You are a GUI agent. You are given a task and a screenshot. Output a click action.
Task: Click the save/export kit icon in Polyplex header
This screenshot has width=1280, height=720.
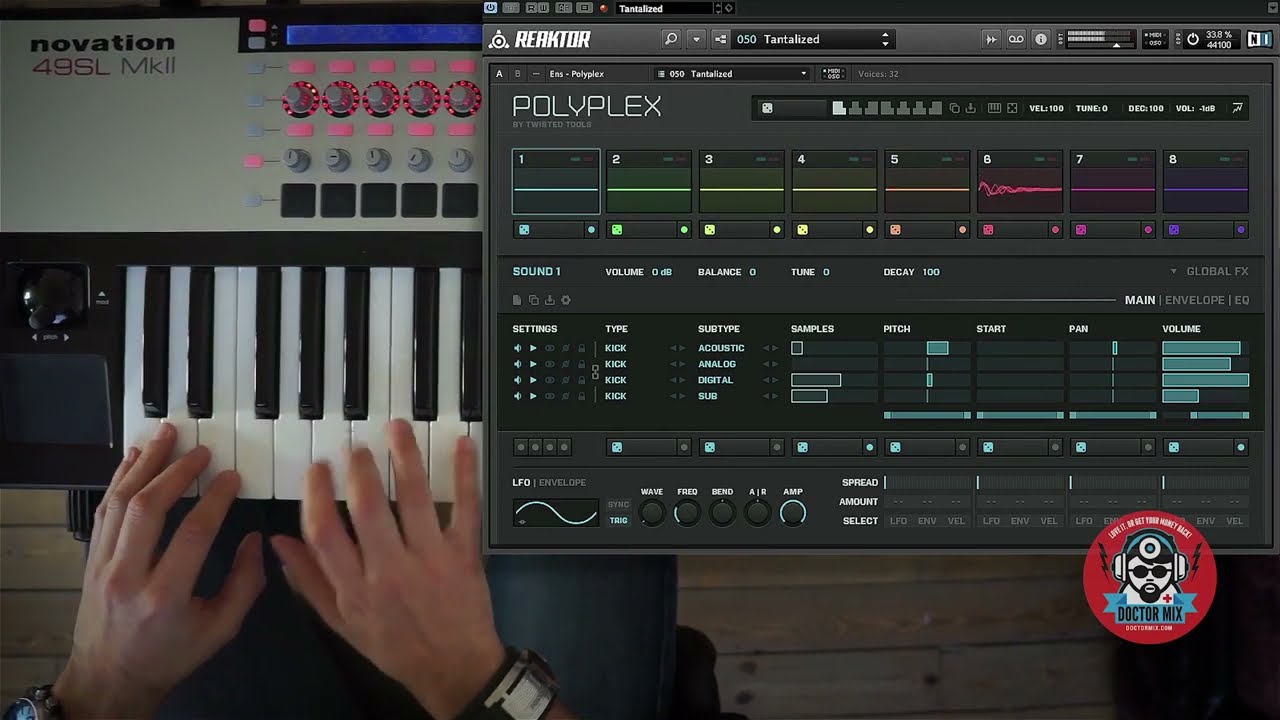(x=970, y=108)
